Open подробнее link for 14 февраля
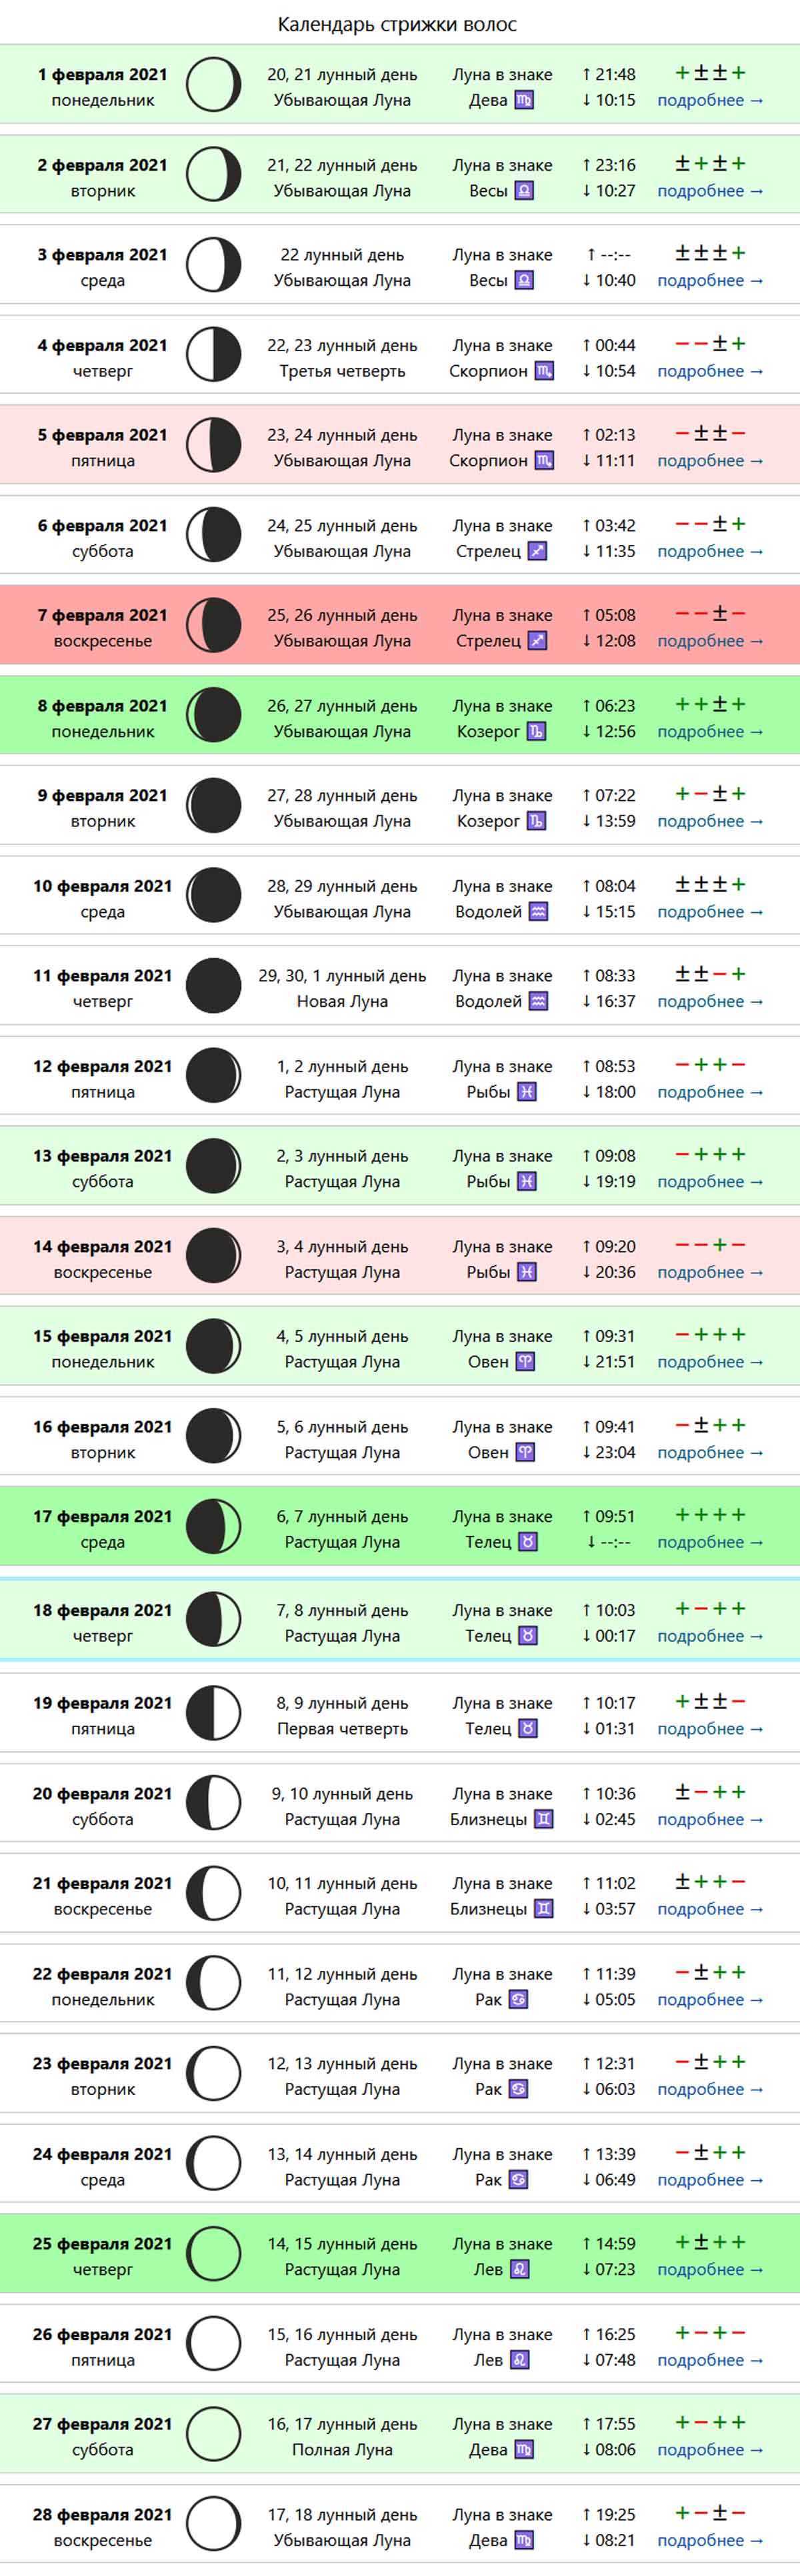This screenshot has width=800, height=2576. [x=710, y=1272]
